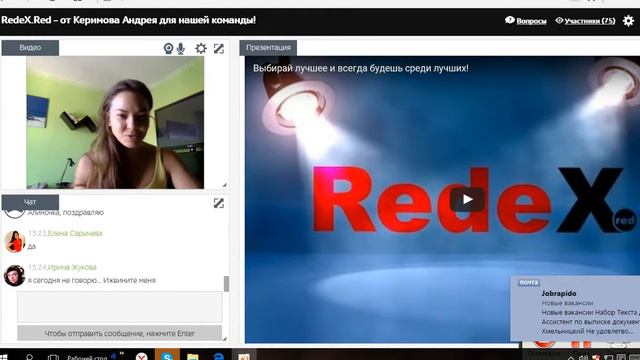Click the chat message input field

tap(120, 307)
